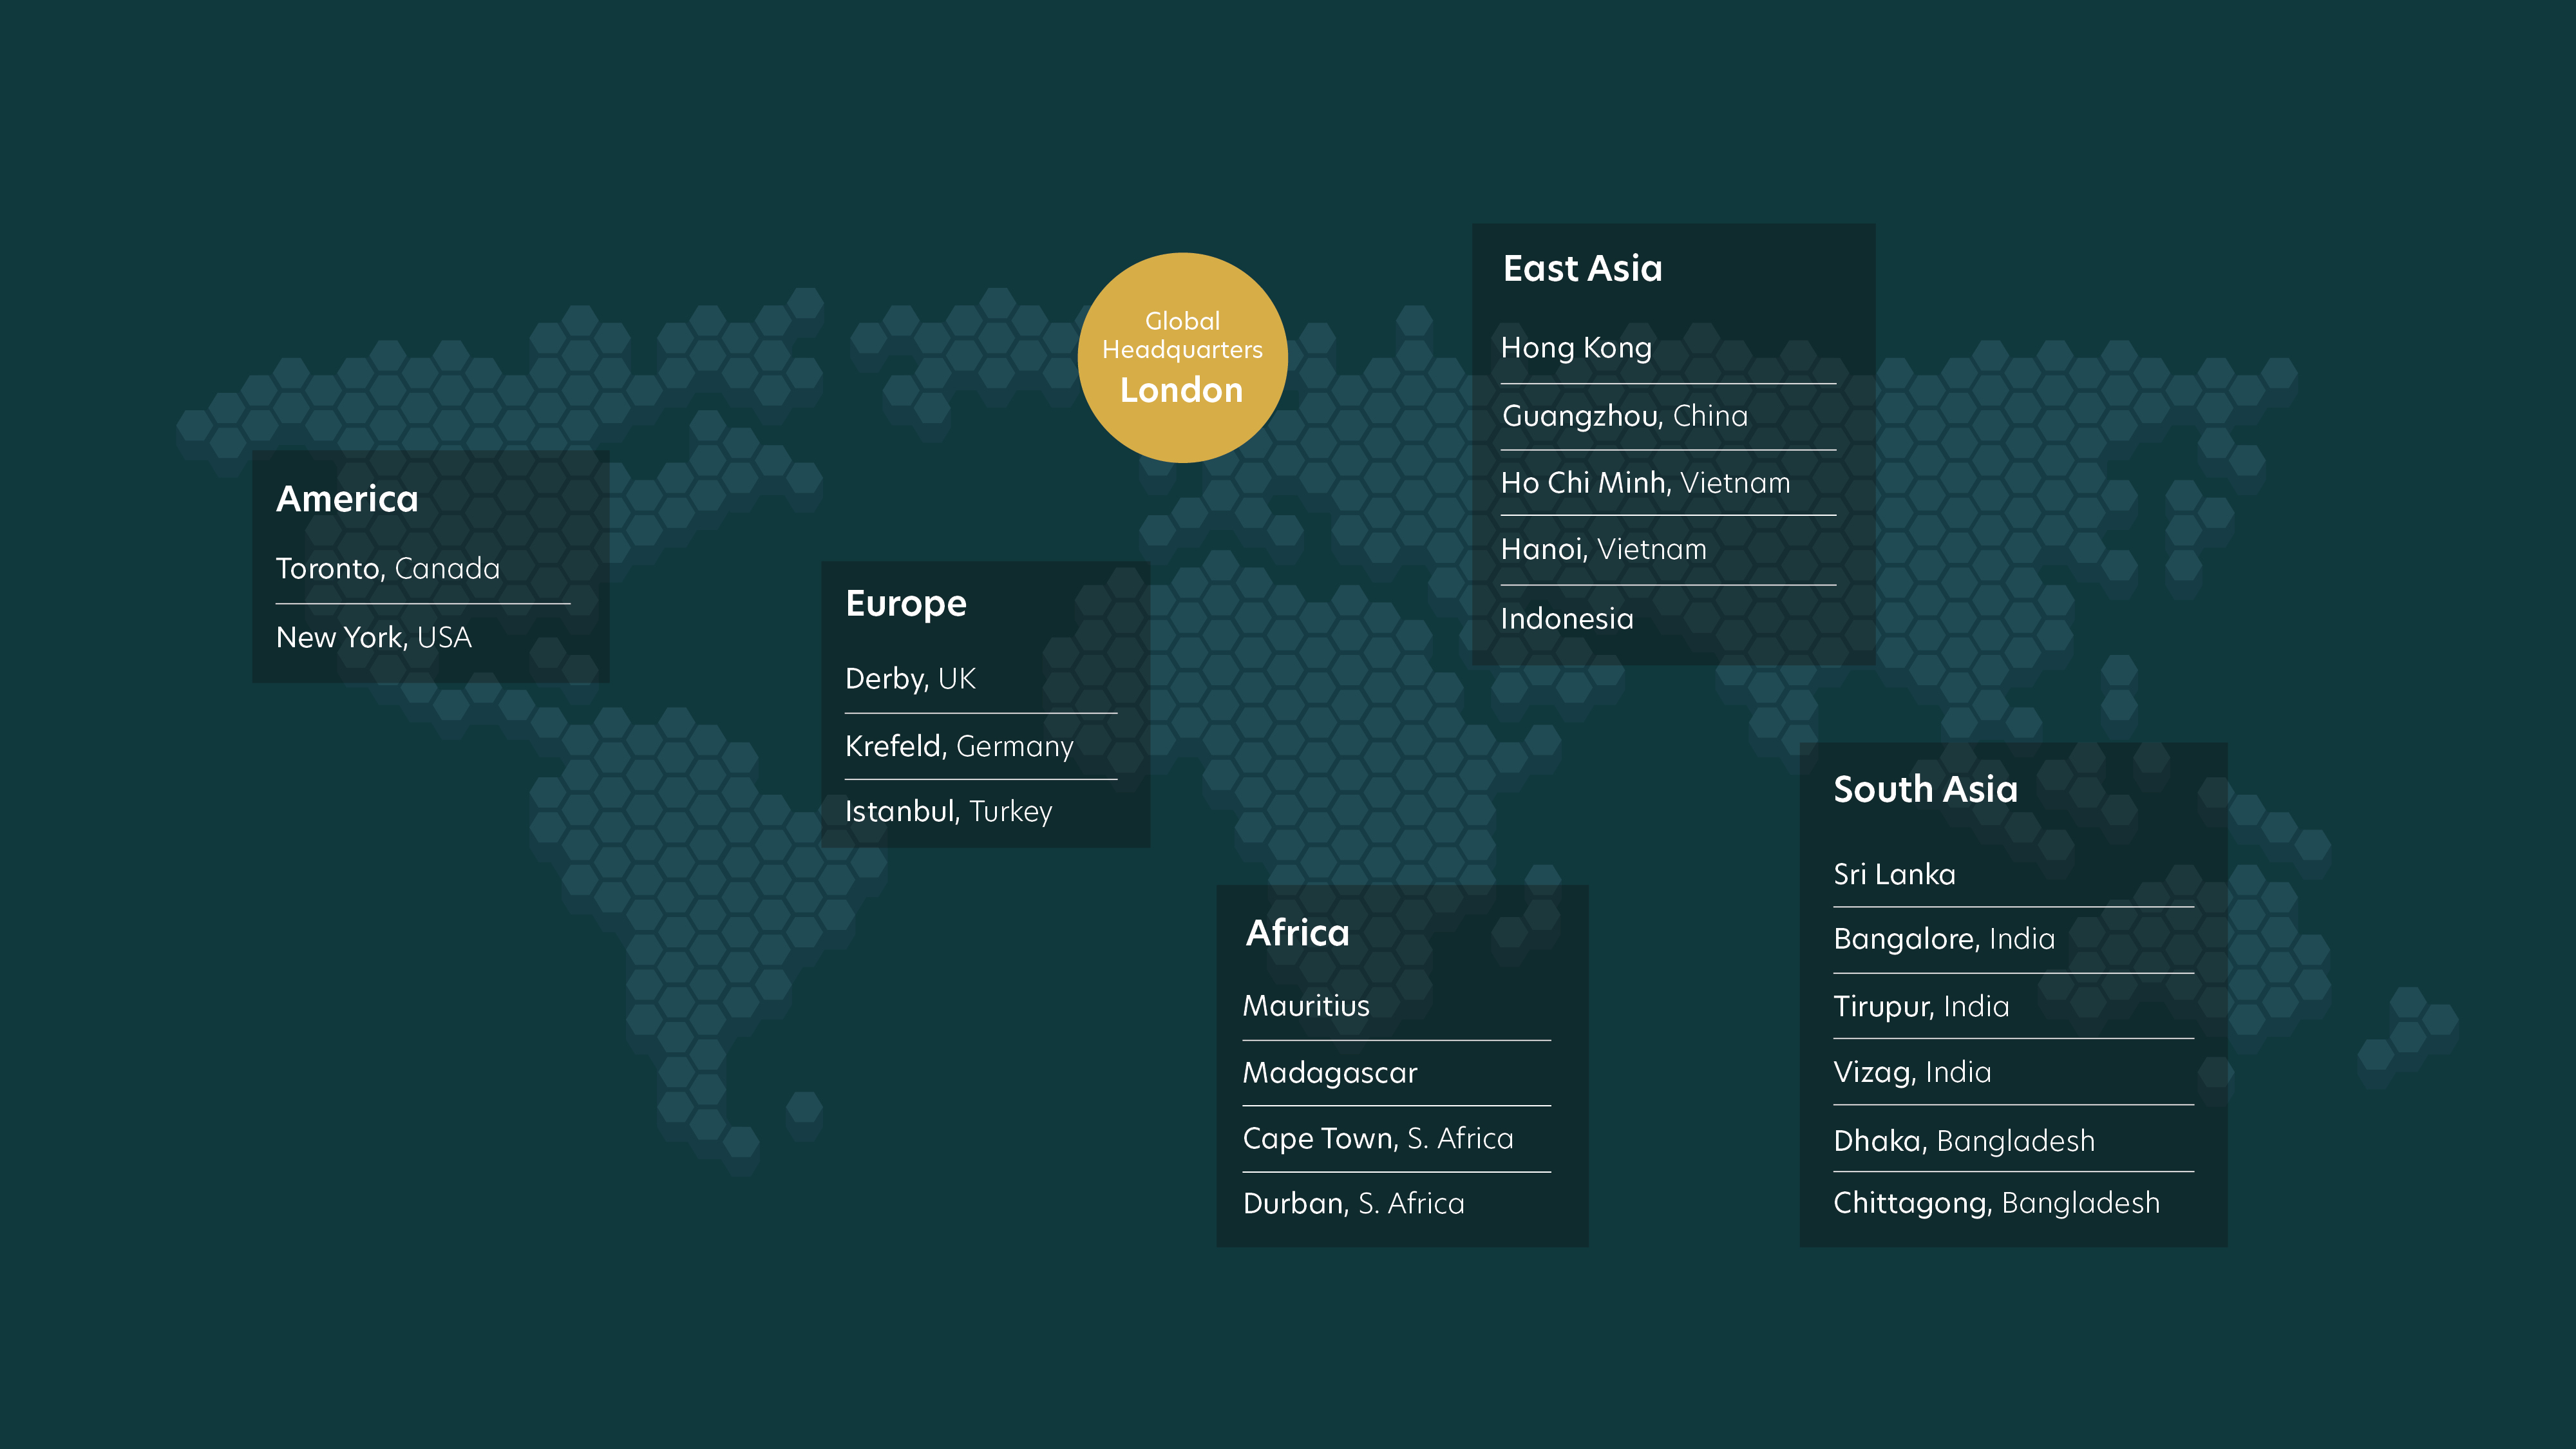The image size is (2576, 1449).
Task: Click Madagascar entry
Action: tap(1330, 1073)
